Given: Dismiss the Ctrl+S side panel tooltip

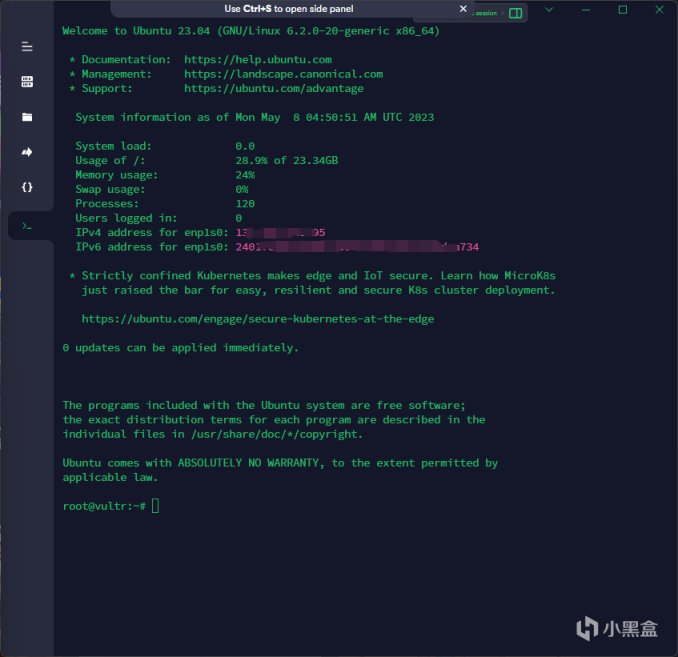Looking at the screenshot, I should pos(463,9).
